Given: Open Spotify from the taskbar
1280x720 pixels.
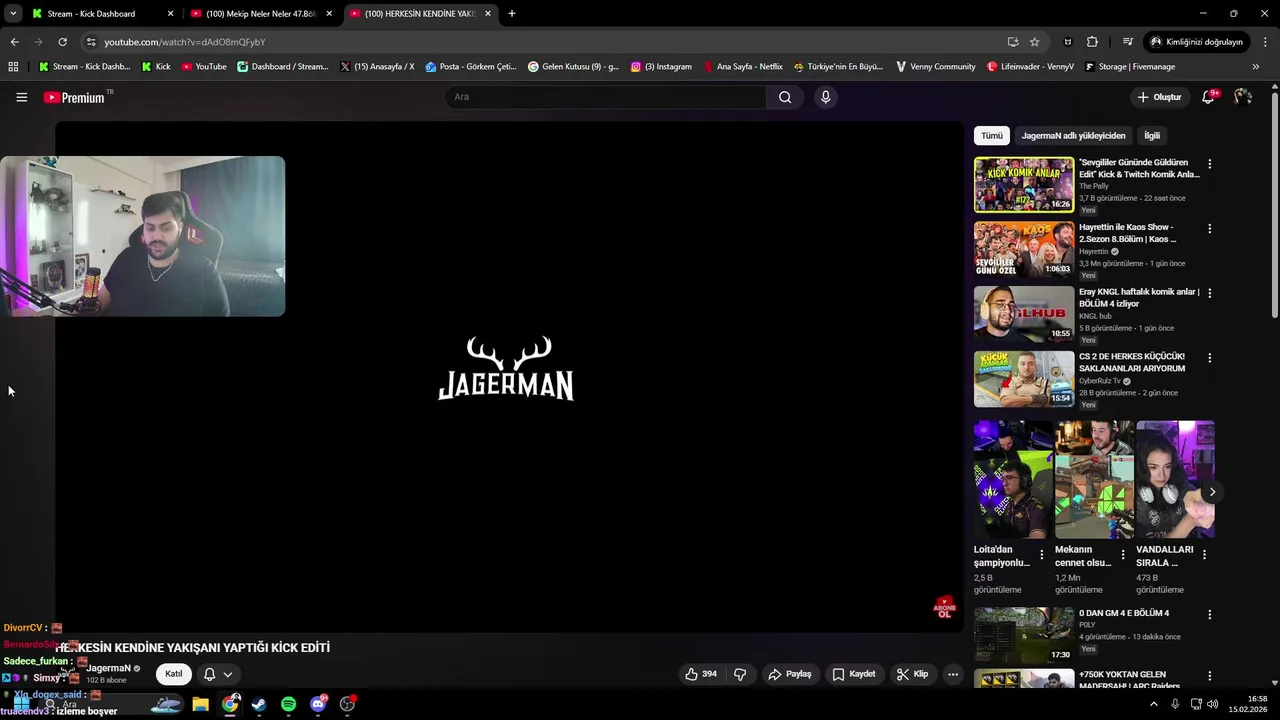Looking at the screenshot, I should pyautogui.click(x=288, y=704).
